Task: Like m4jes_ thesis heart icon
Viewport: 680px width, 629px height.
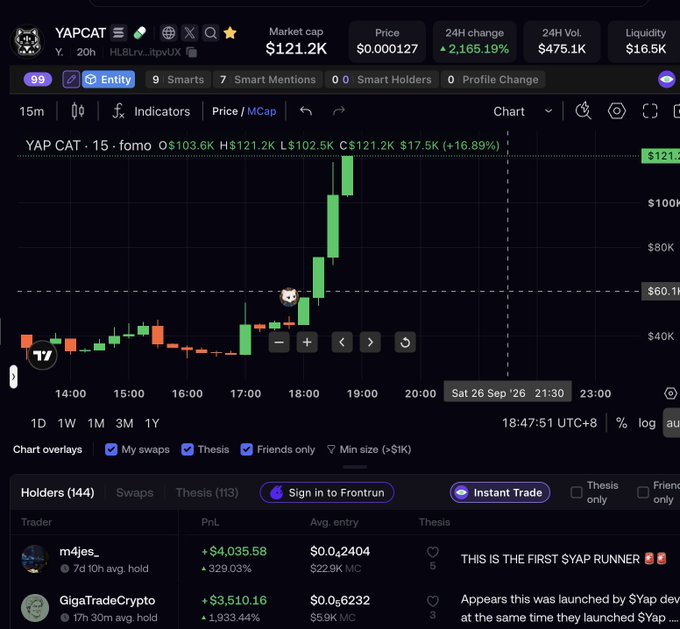Action: (432, 552)
